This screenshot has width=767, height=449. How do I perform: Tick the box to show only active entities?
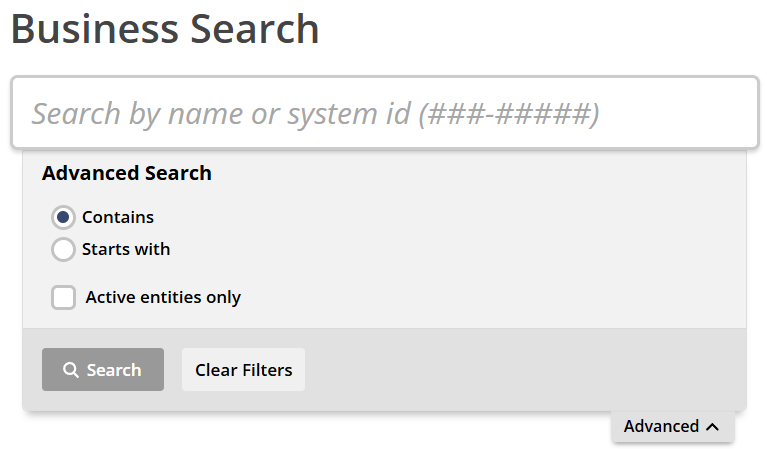(63, 297)
